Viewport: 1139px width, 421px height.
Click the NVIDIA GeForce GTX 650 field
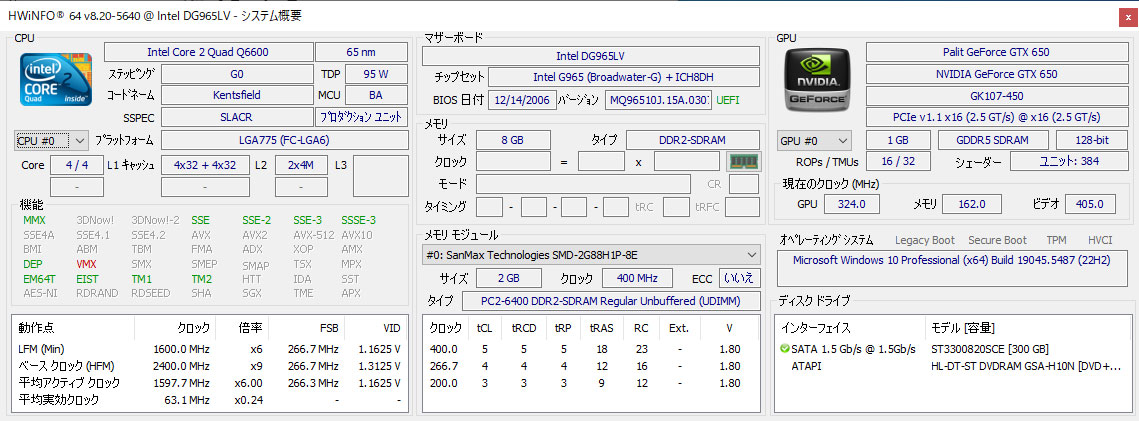point(996,74)
